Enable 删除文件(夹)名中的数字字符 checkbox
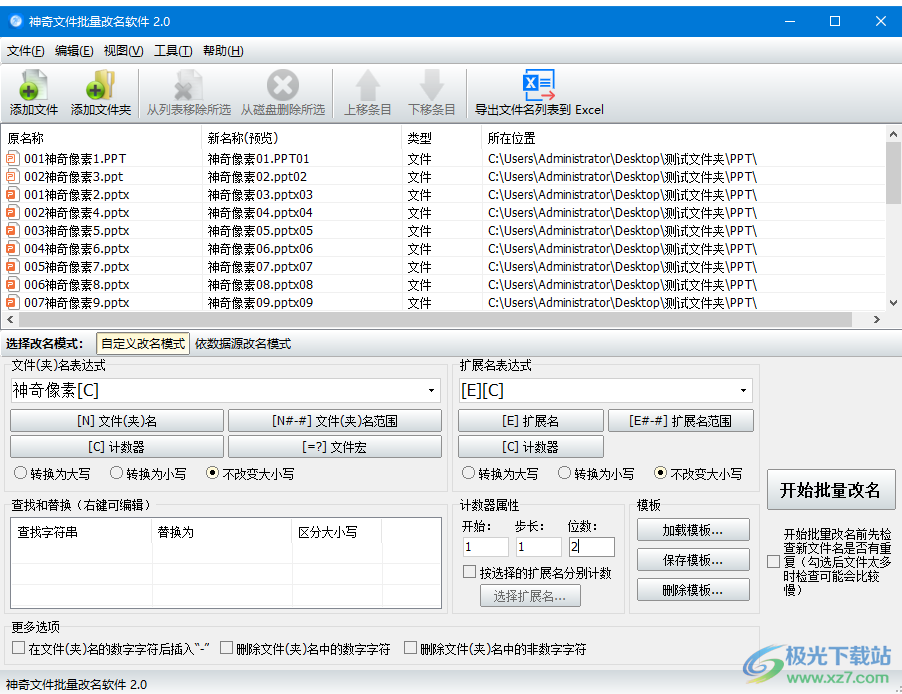 pyautogui.click(x=226, y=648)
